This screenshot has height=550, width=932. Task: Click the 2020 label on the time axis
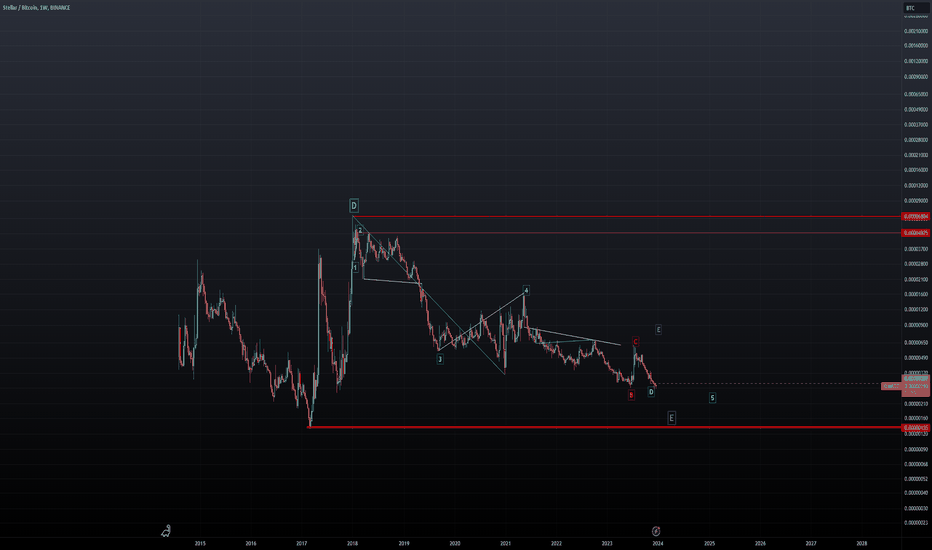tap(455, 543)
